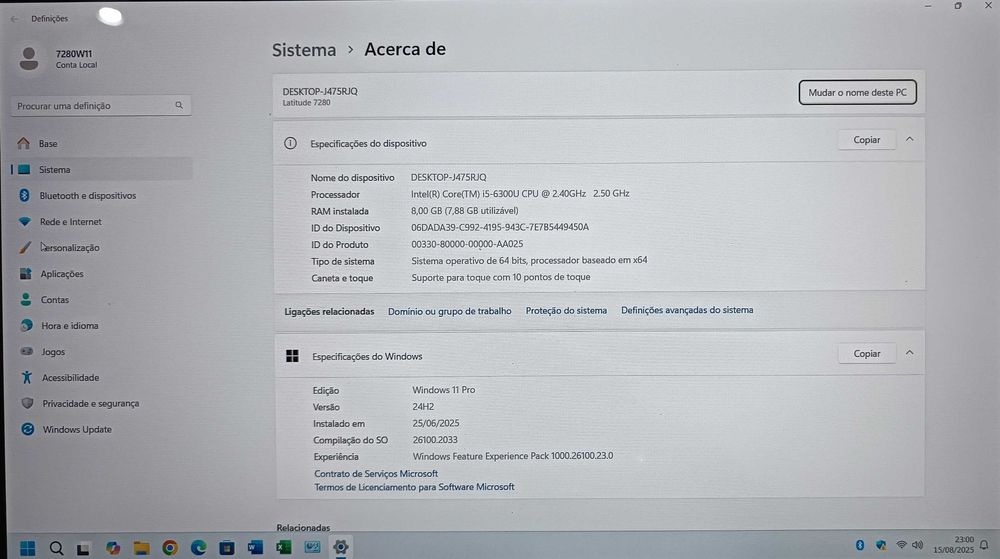1000x559 pixels.
Task: Open Windows Update in sidebar
Action: tap(77, 430)
